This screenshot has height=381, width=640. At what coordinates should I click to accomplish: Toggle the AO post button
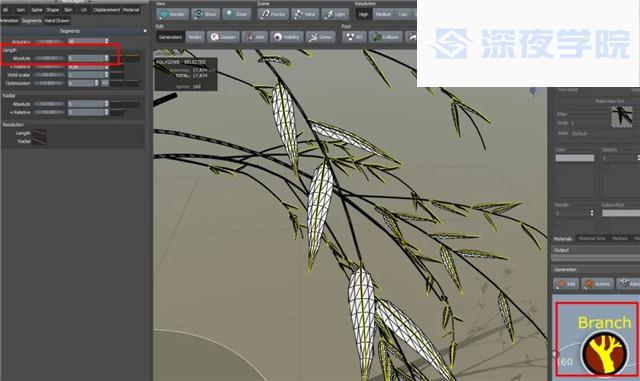354,37
